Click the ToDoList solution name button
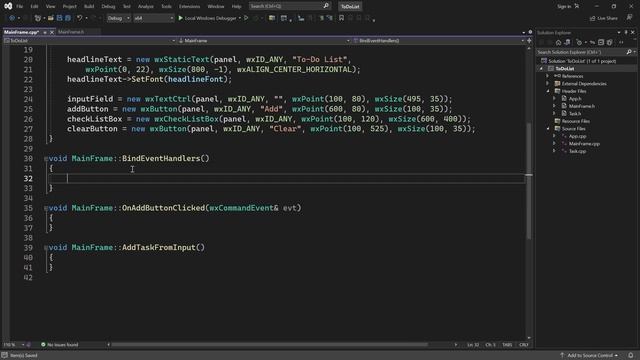The image size is (640, 360). point(350,7)
